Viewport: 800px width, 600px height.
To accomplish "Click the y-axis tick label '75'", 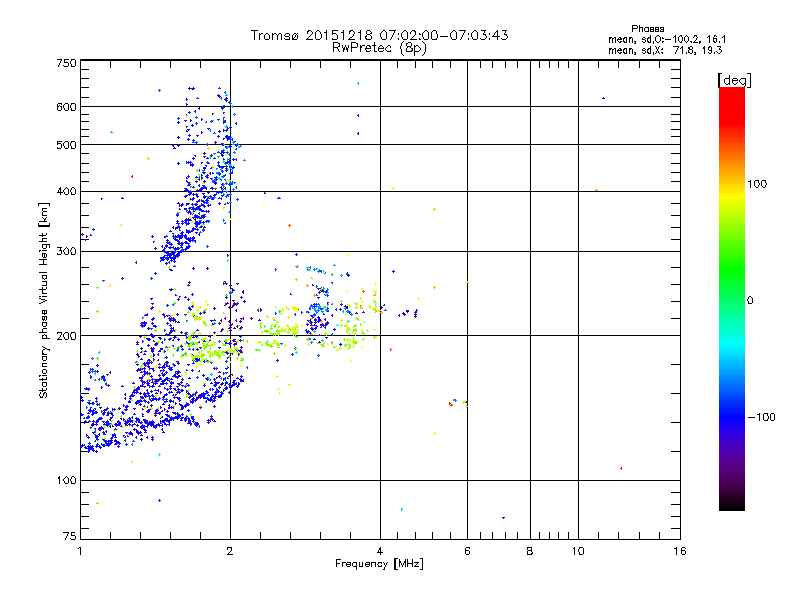I will pyautogui.click(x=70, y=536).
